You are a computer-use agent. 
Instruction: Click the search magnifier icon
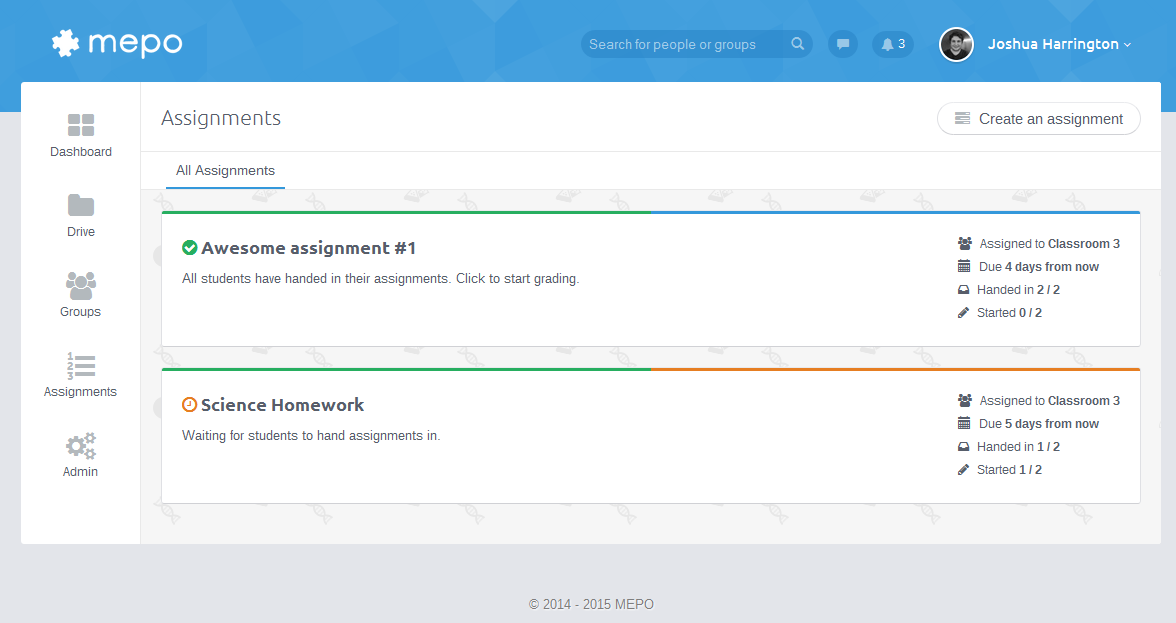(x=797, y=44)
